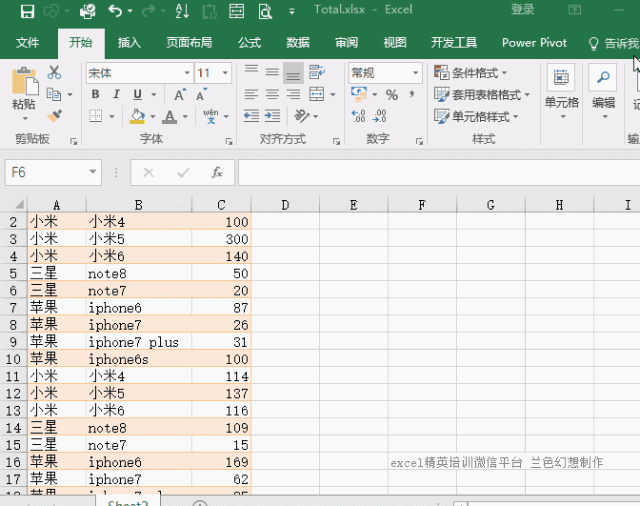The image size is (640, 506).
Task: Open the 宋体 font name dropdown
Action: coord(187,73)
